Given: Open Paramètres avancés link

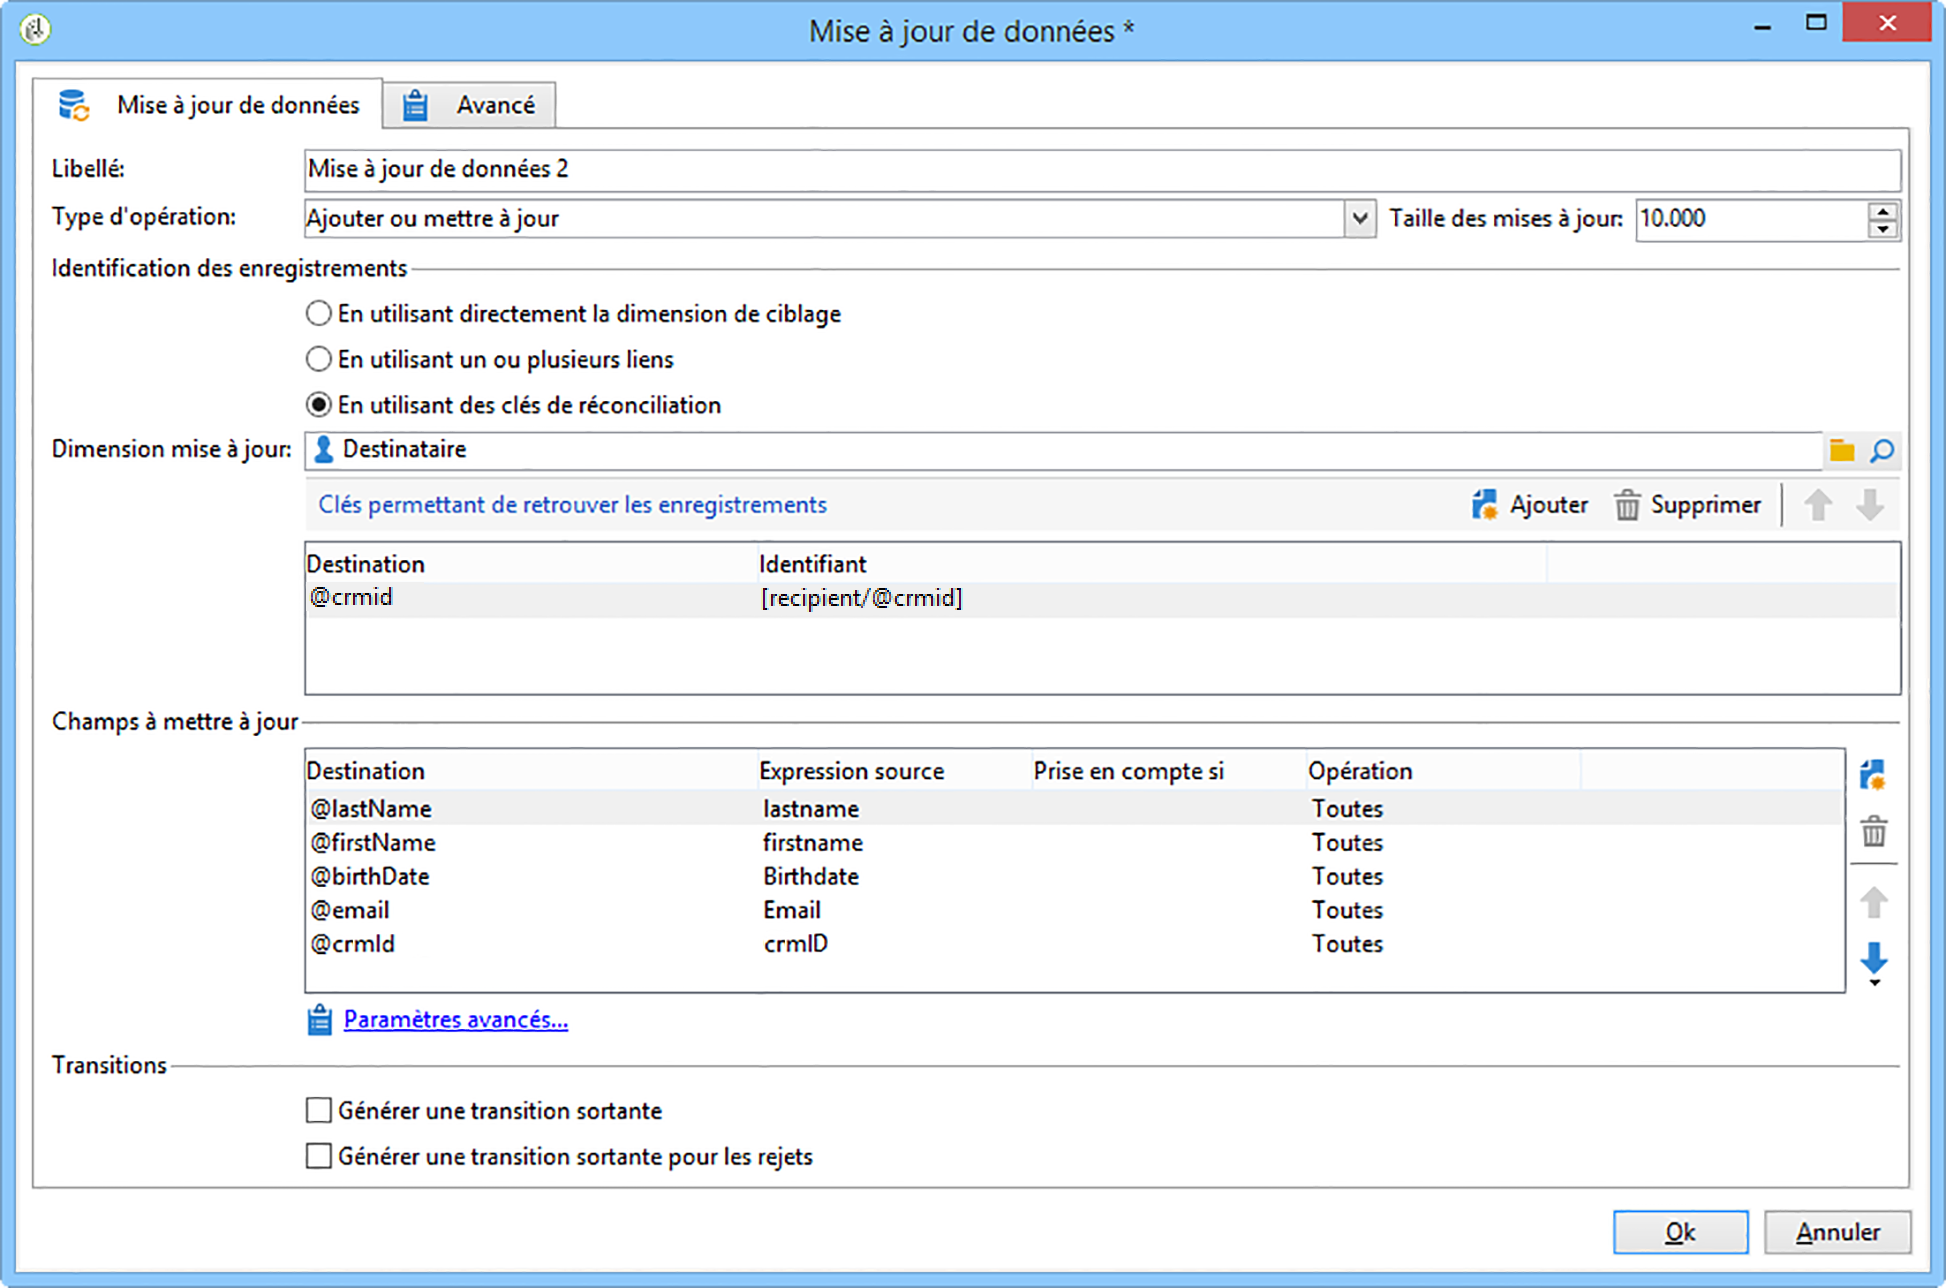Looking at the screenshot, I should click(455, 1020).
